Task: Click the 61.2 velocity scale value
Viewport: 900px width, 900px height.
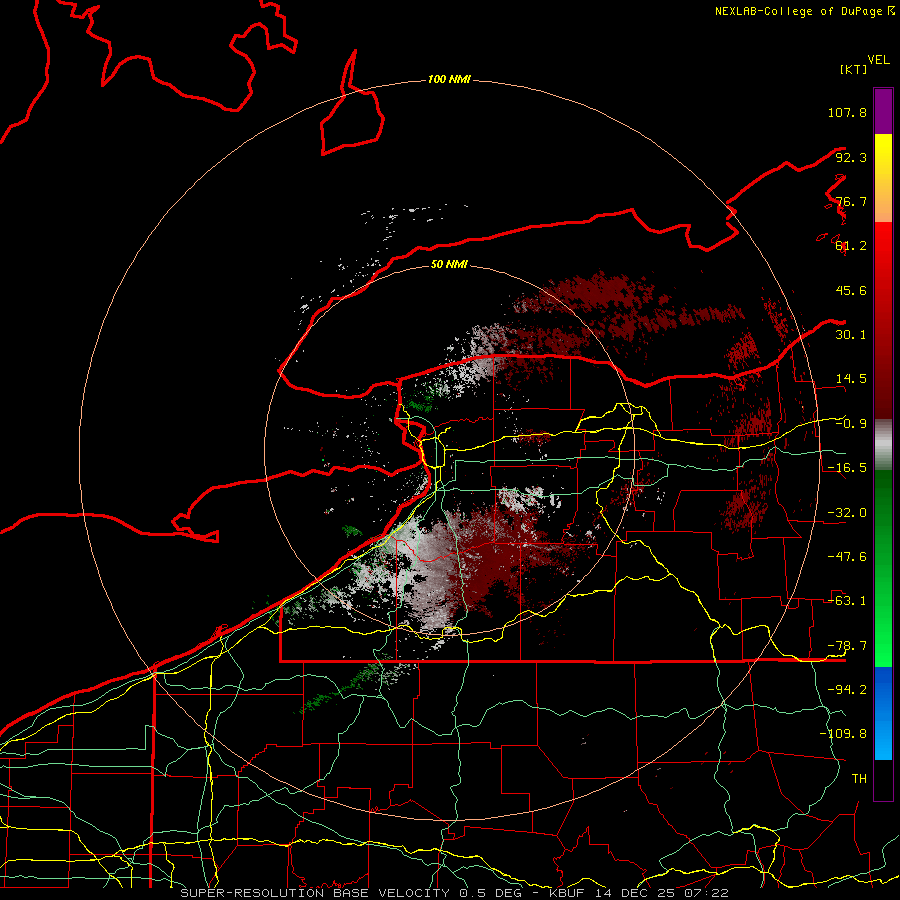Action: point(851,246)
